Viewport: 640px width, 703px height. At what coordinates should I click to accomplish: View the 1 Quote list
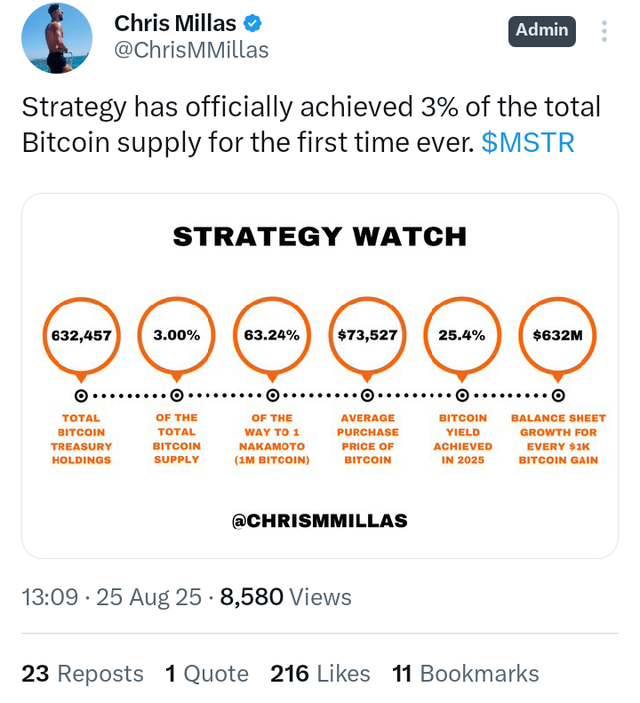(207, 673)
